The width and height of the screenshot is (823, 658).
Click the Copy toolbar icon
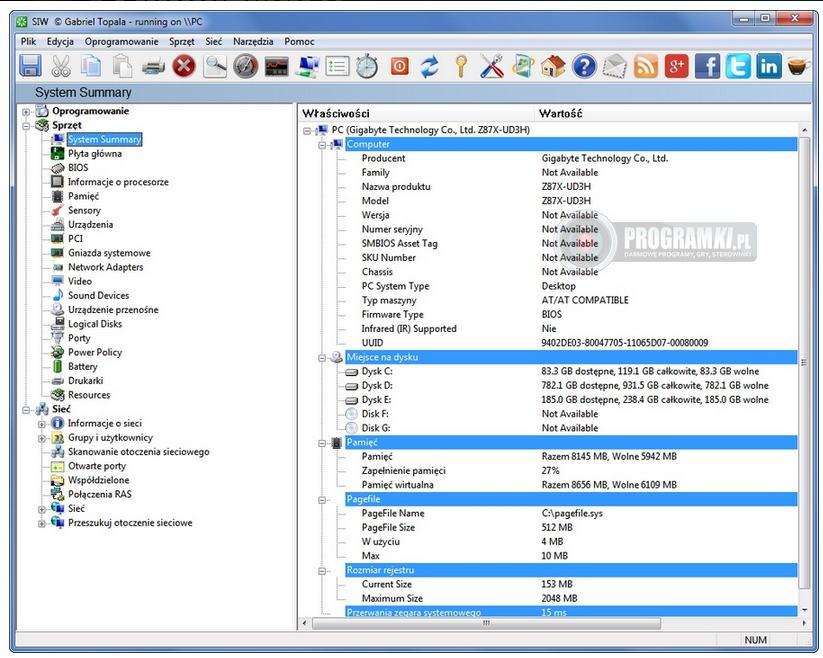click(x=91, y=67)
